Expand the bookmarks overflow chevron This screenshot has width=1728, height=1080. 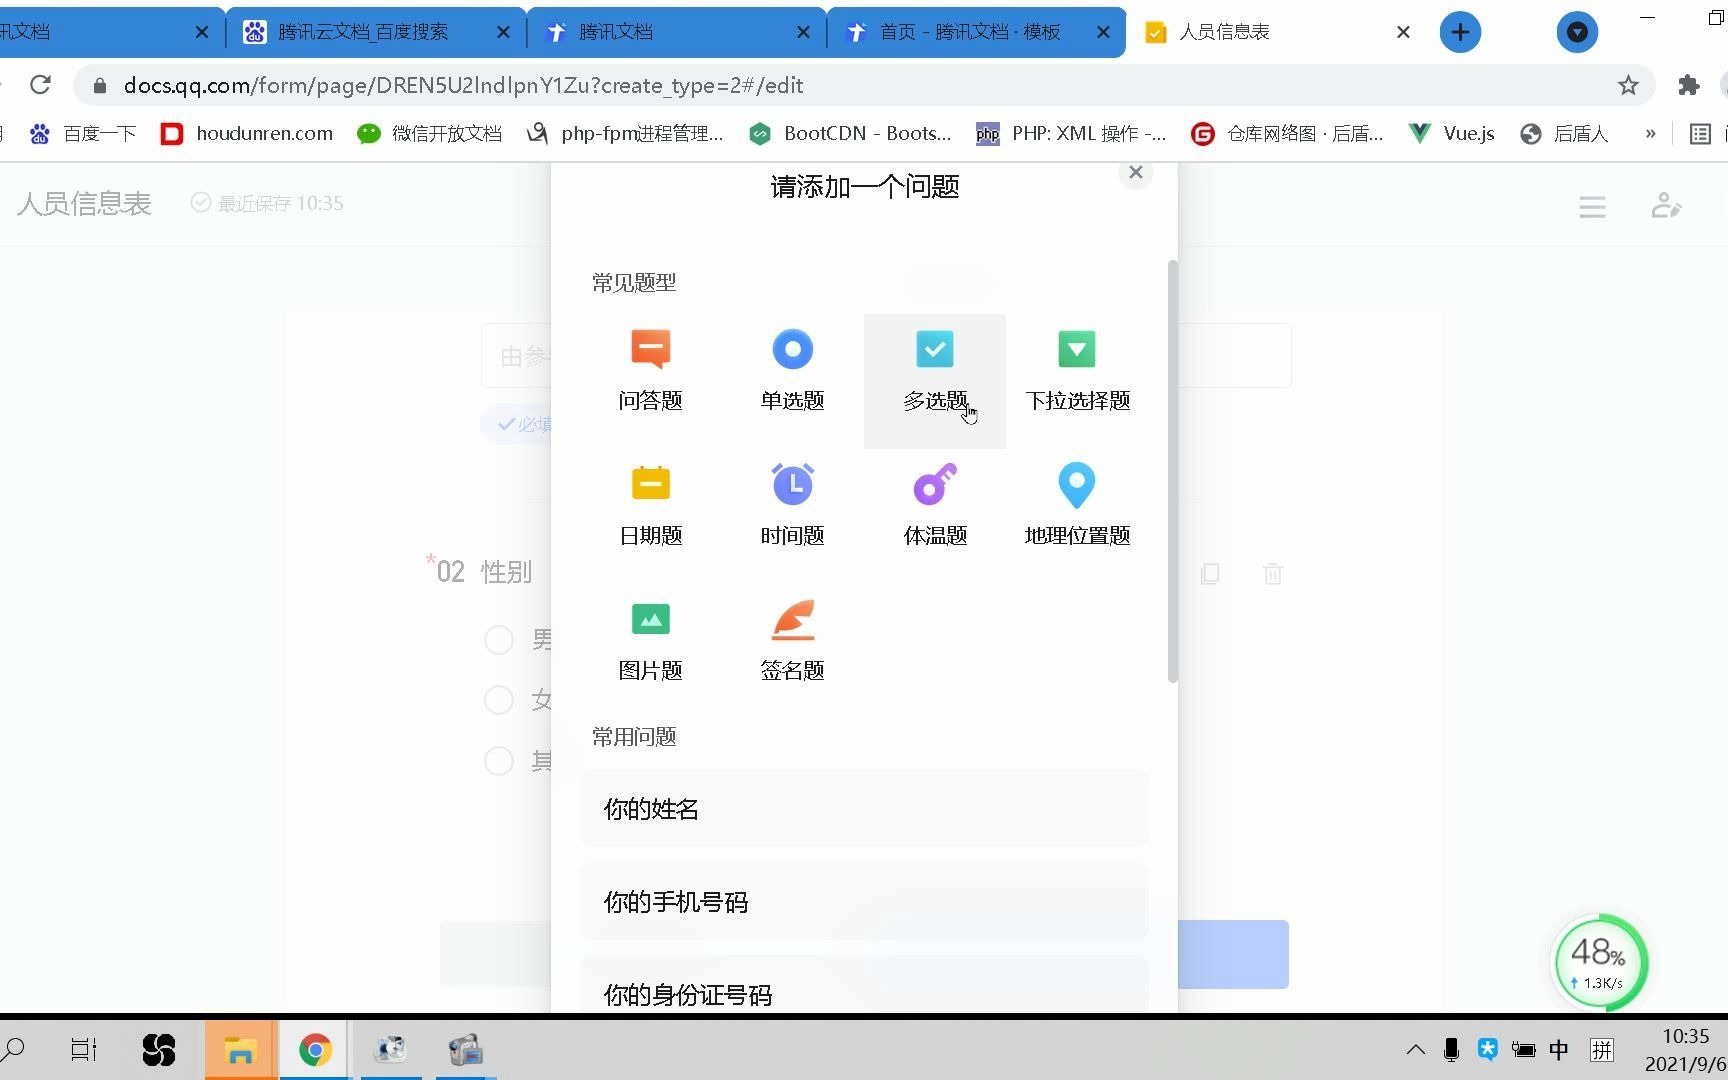click(x=1650, y=133)
